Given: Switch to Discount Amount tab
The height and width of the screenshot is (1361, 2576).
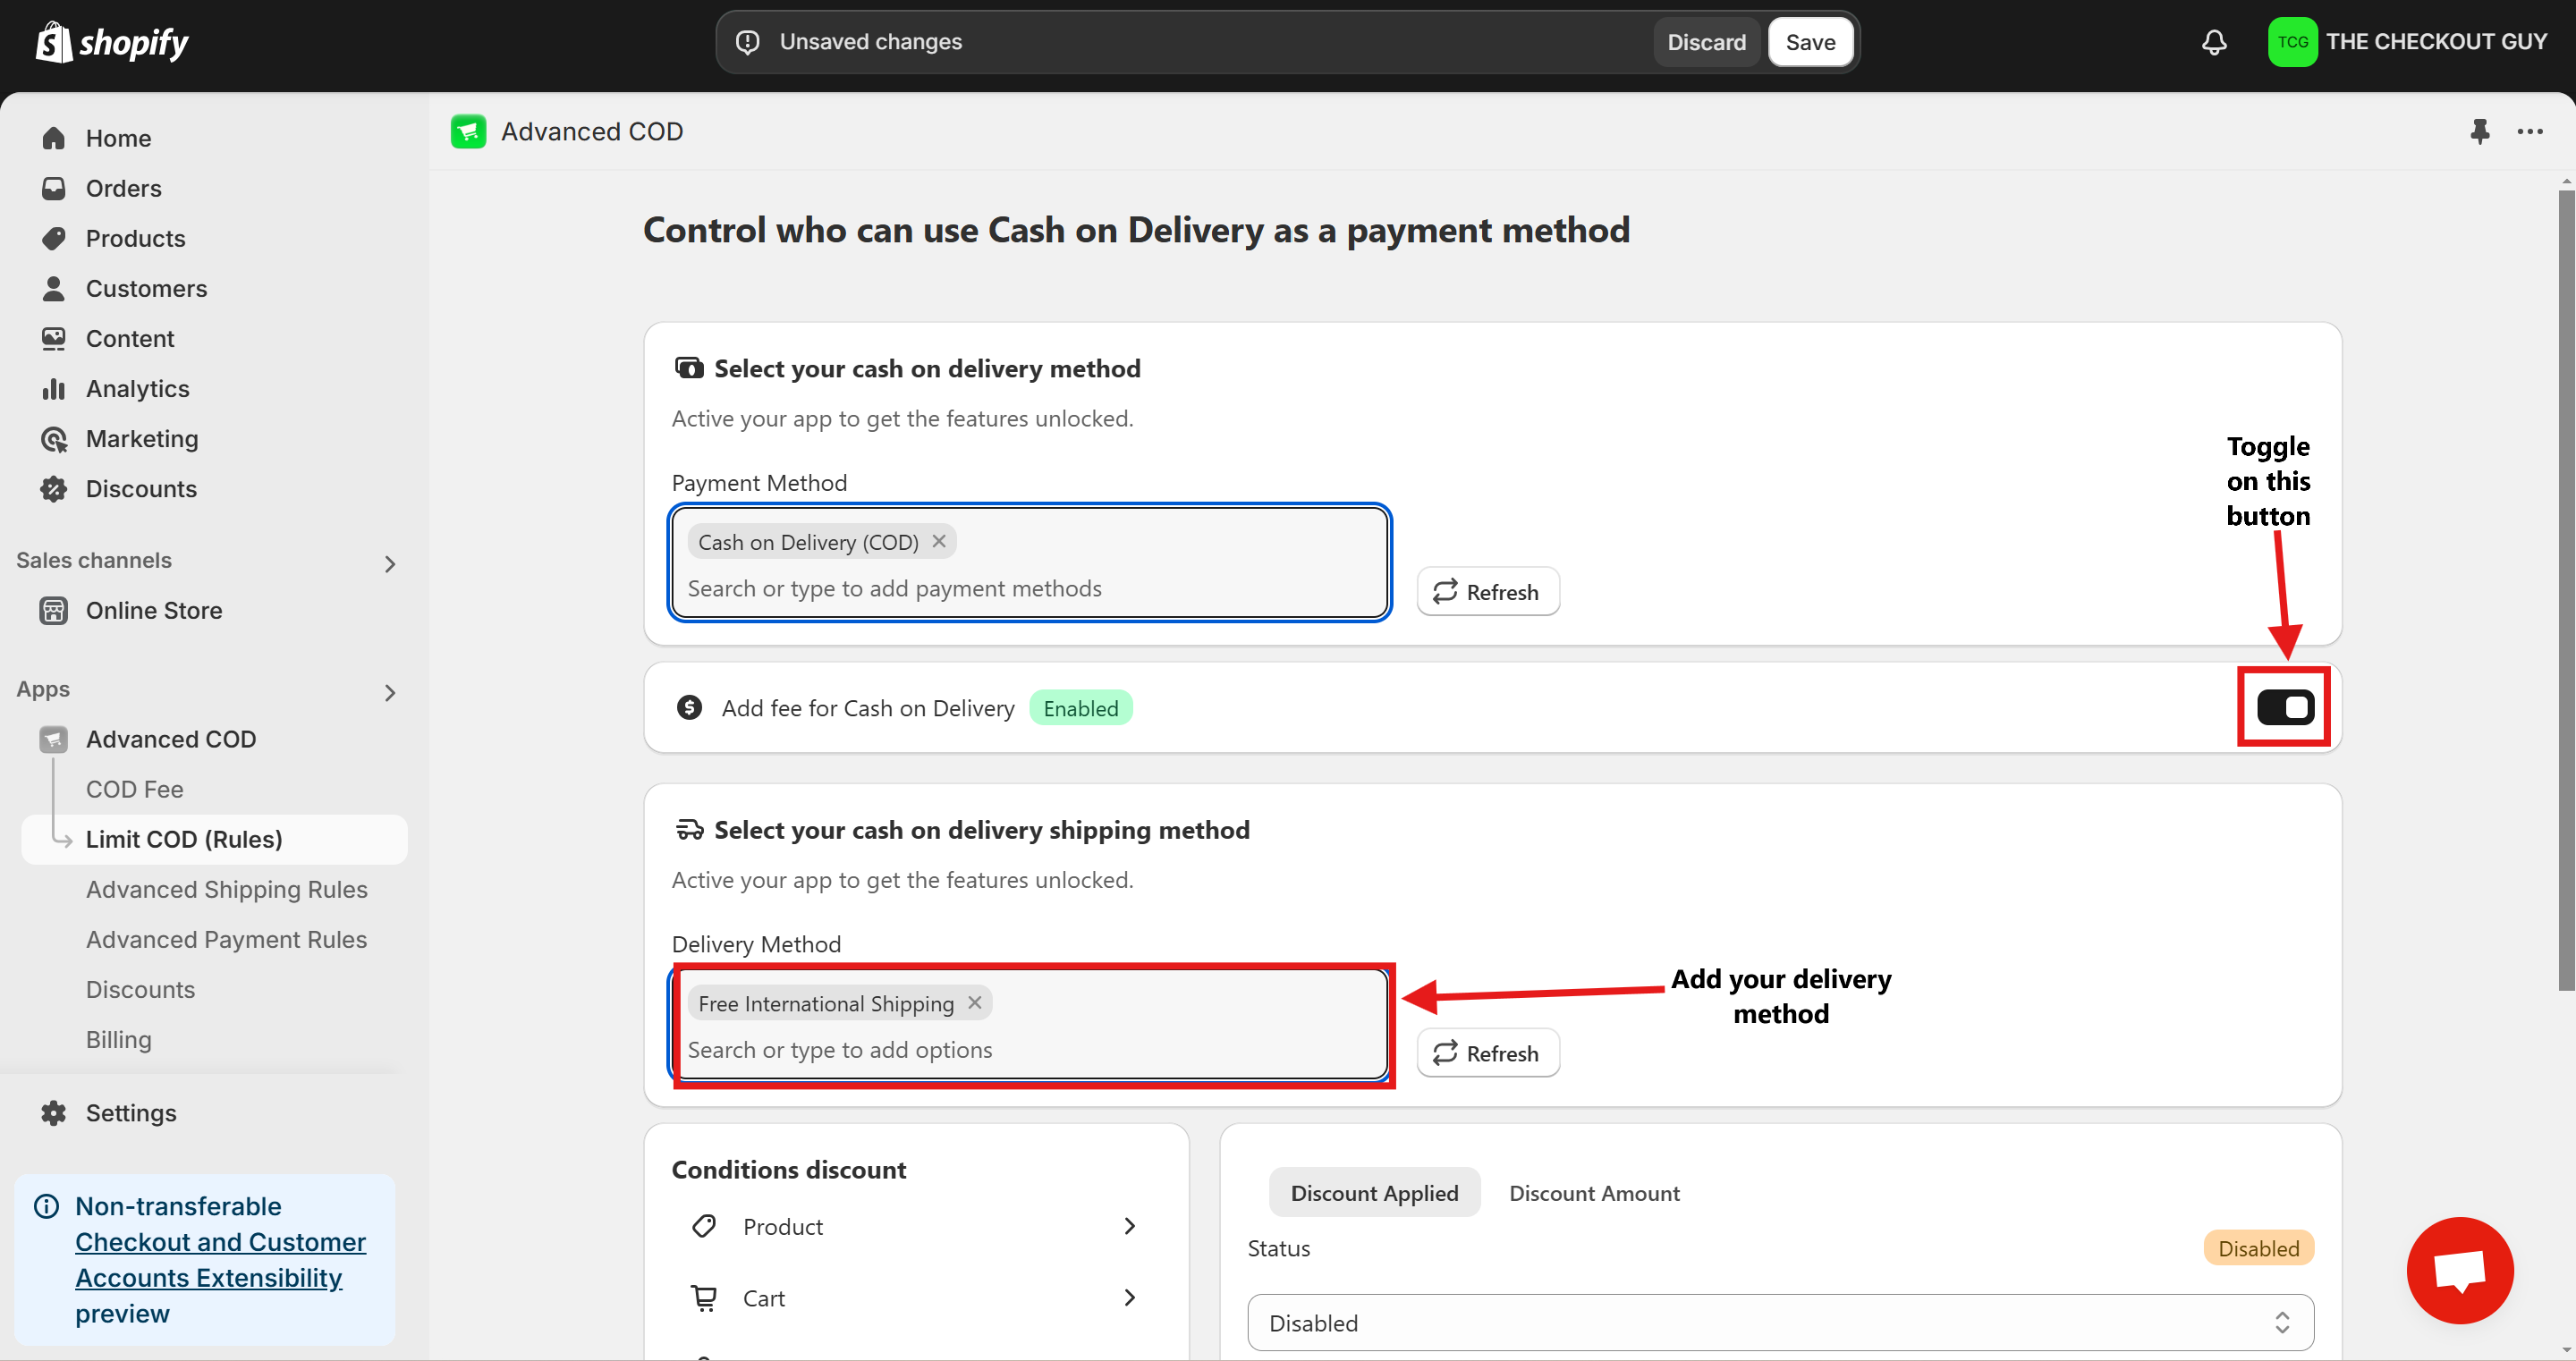Looking at the screenshot, I should pos(1594,1192).
